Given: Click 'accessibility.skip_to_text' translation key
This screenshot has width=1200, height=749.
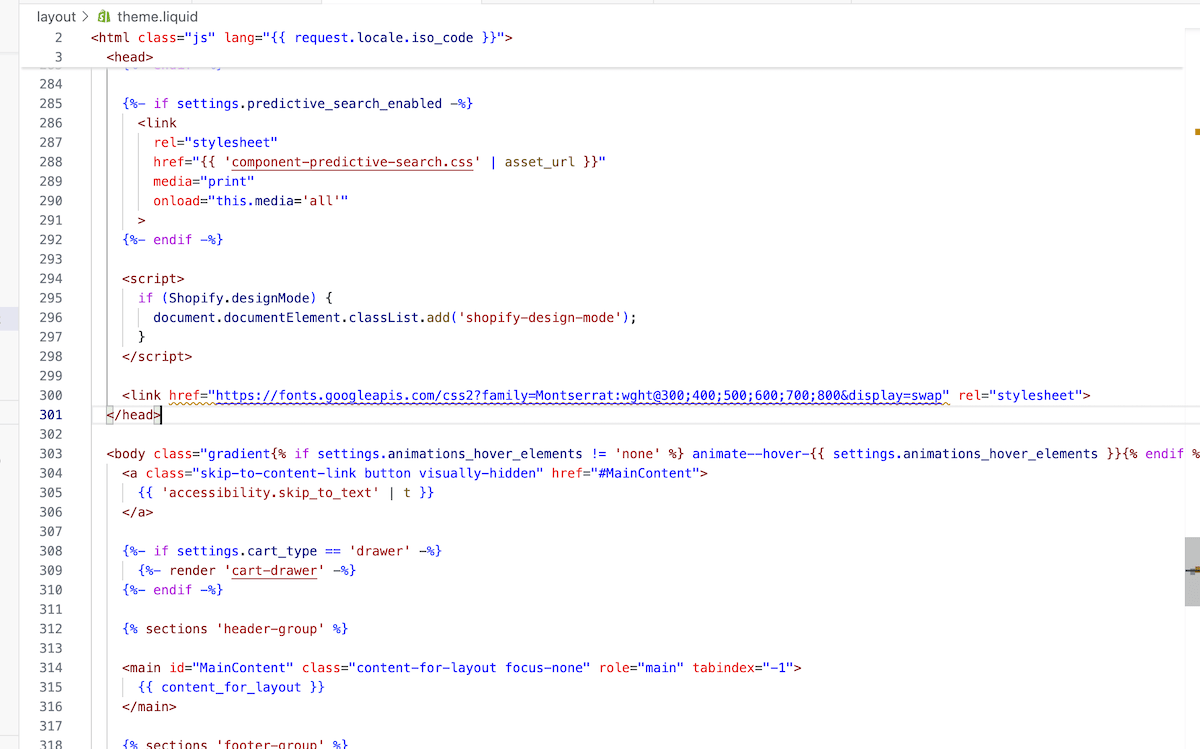Looking at the screenshot, I should 270,492.
